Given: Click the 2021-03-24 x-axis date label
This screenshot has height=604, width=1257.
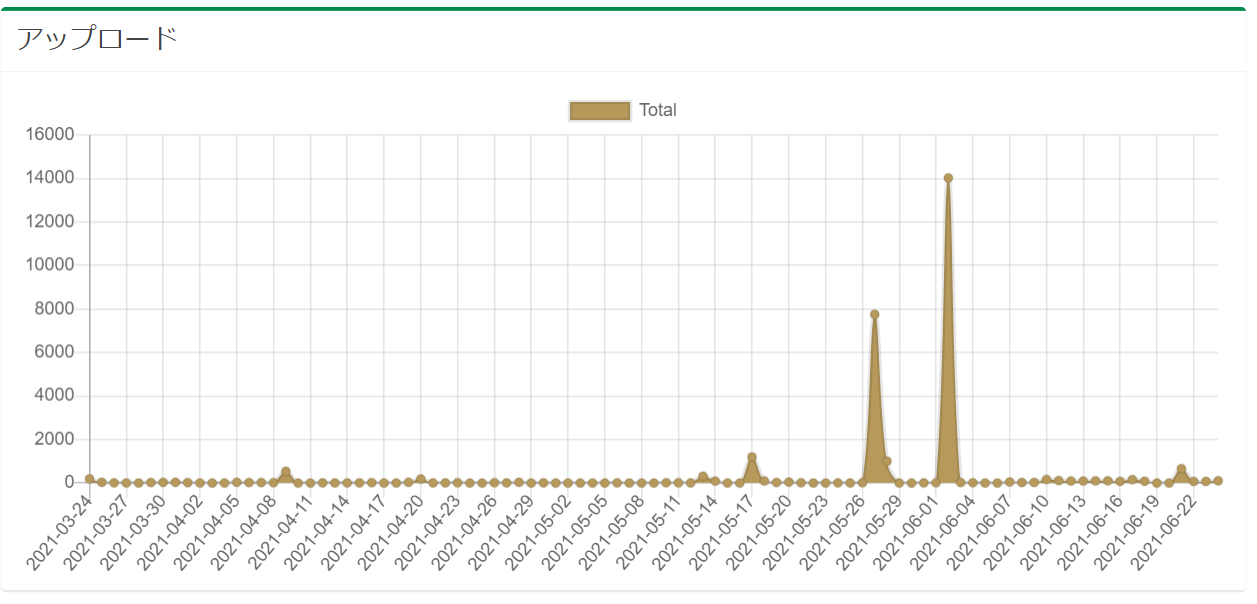Looking at the screenshot, I should (x=60, y=531).
